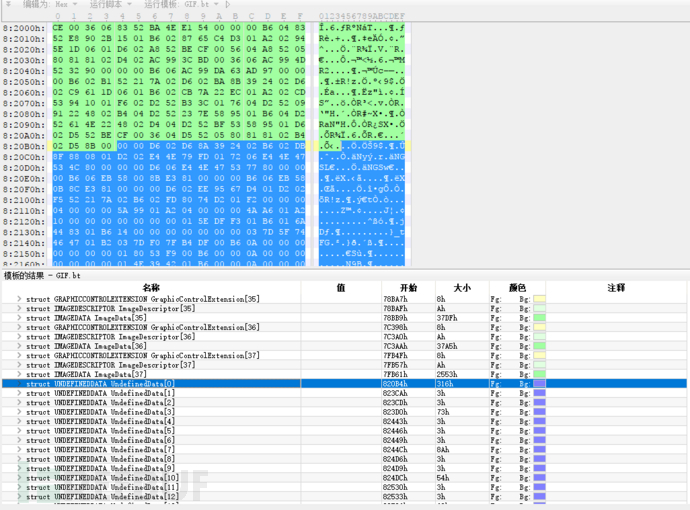The width and height of the screenshot is (690, 510).
Task: Open the 编辑为 Hex dropdown
Action: tap(51, 4)
